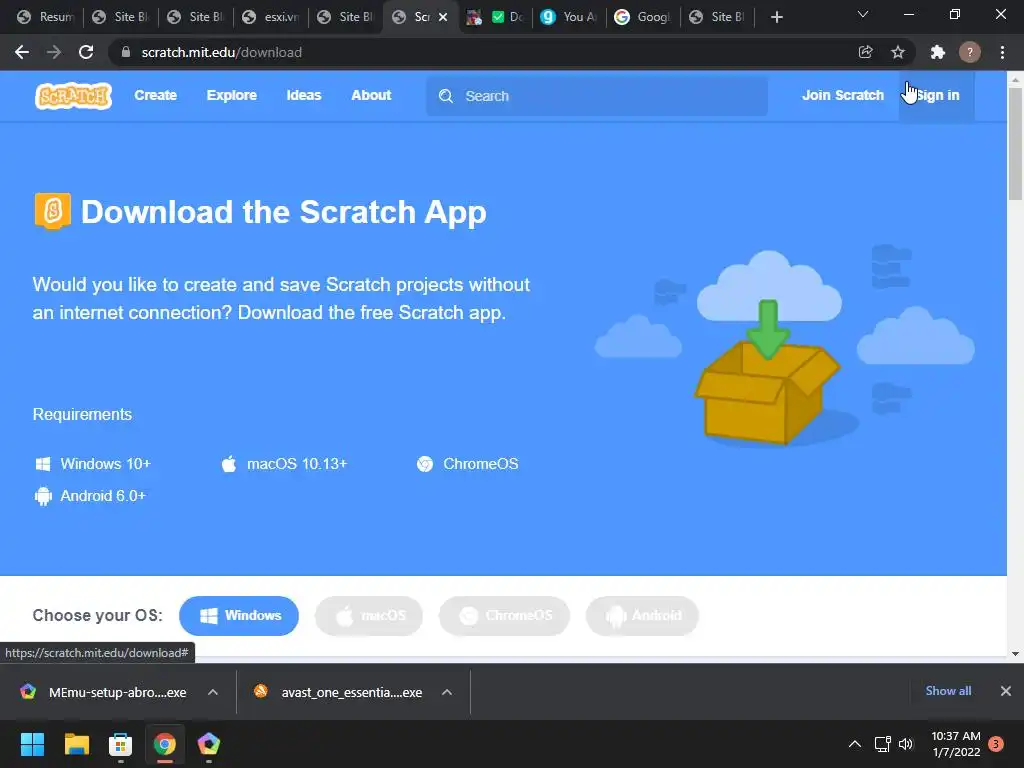Close the active Scratch tab
1024x768 pixels.
443,17
